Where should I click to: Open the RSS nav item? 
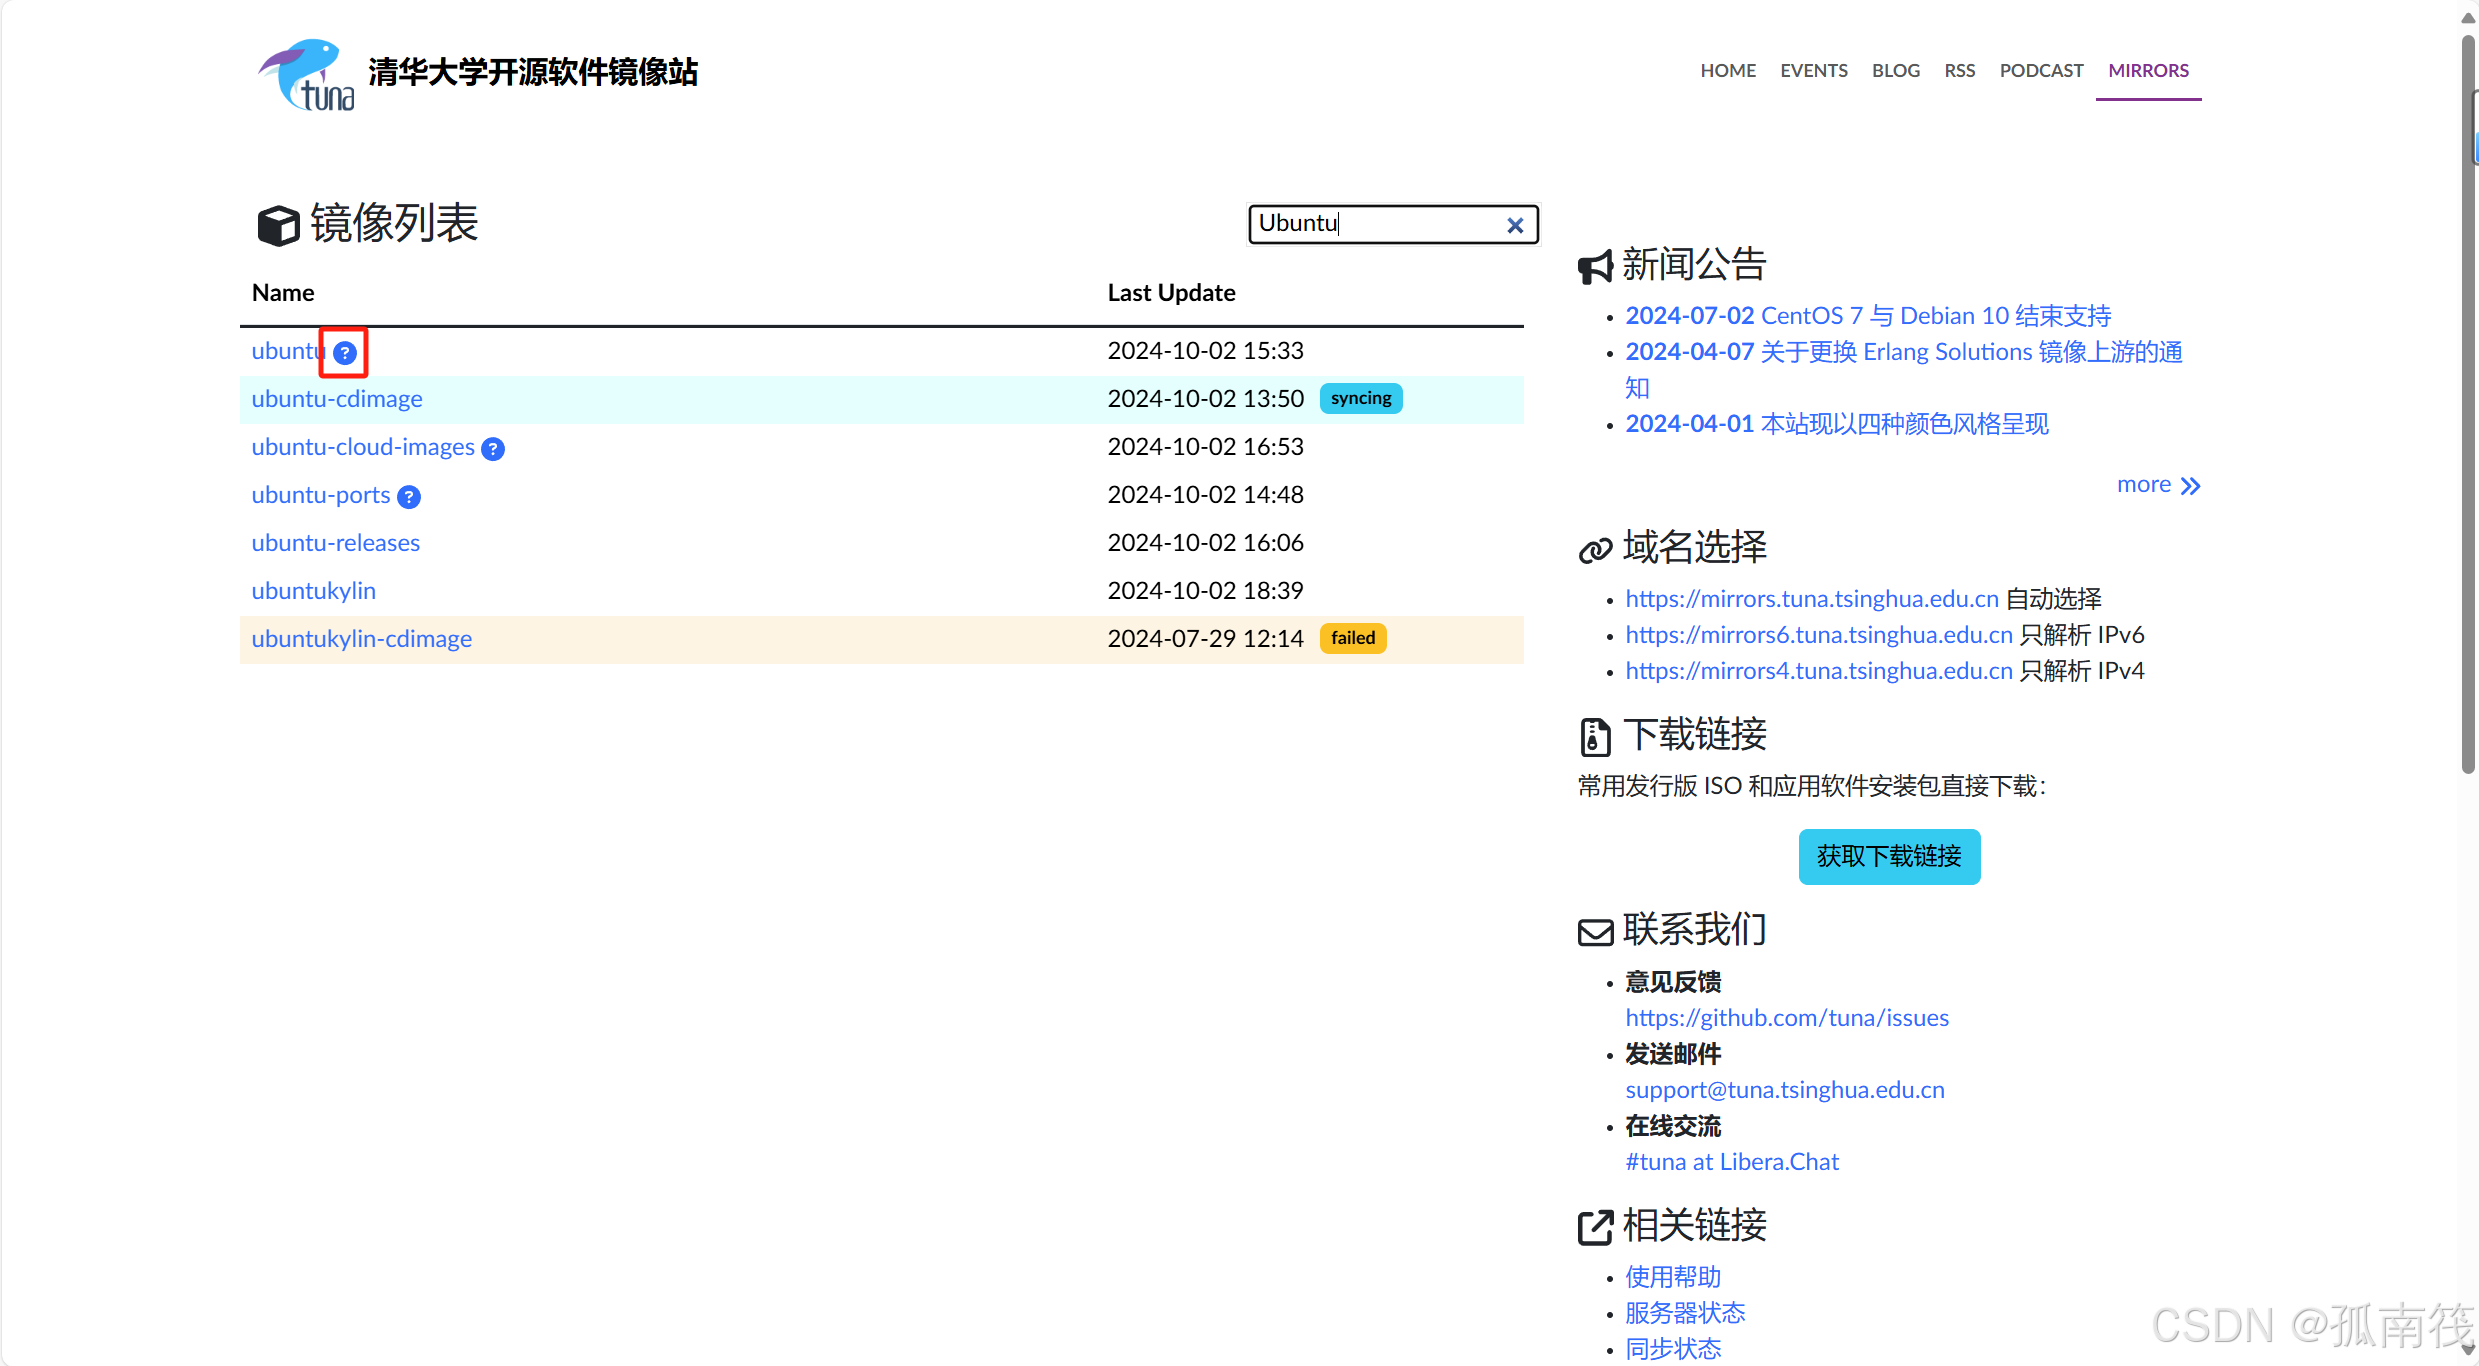(x=1960, y=71)
